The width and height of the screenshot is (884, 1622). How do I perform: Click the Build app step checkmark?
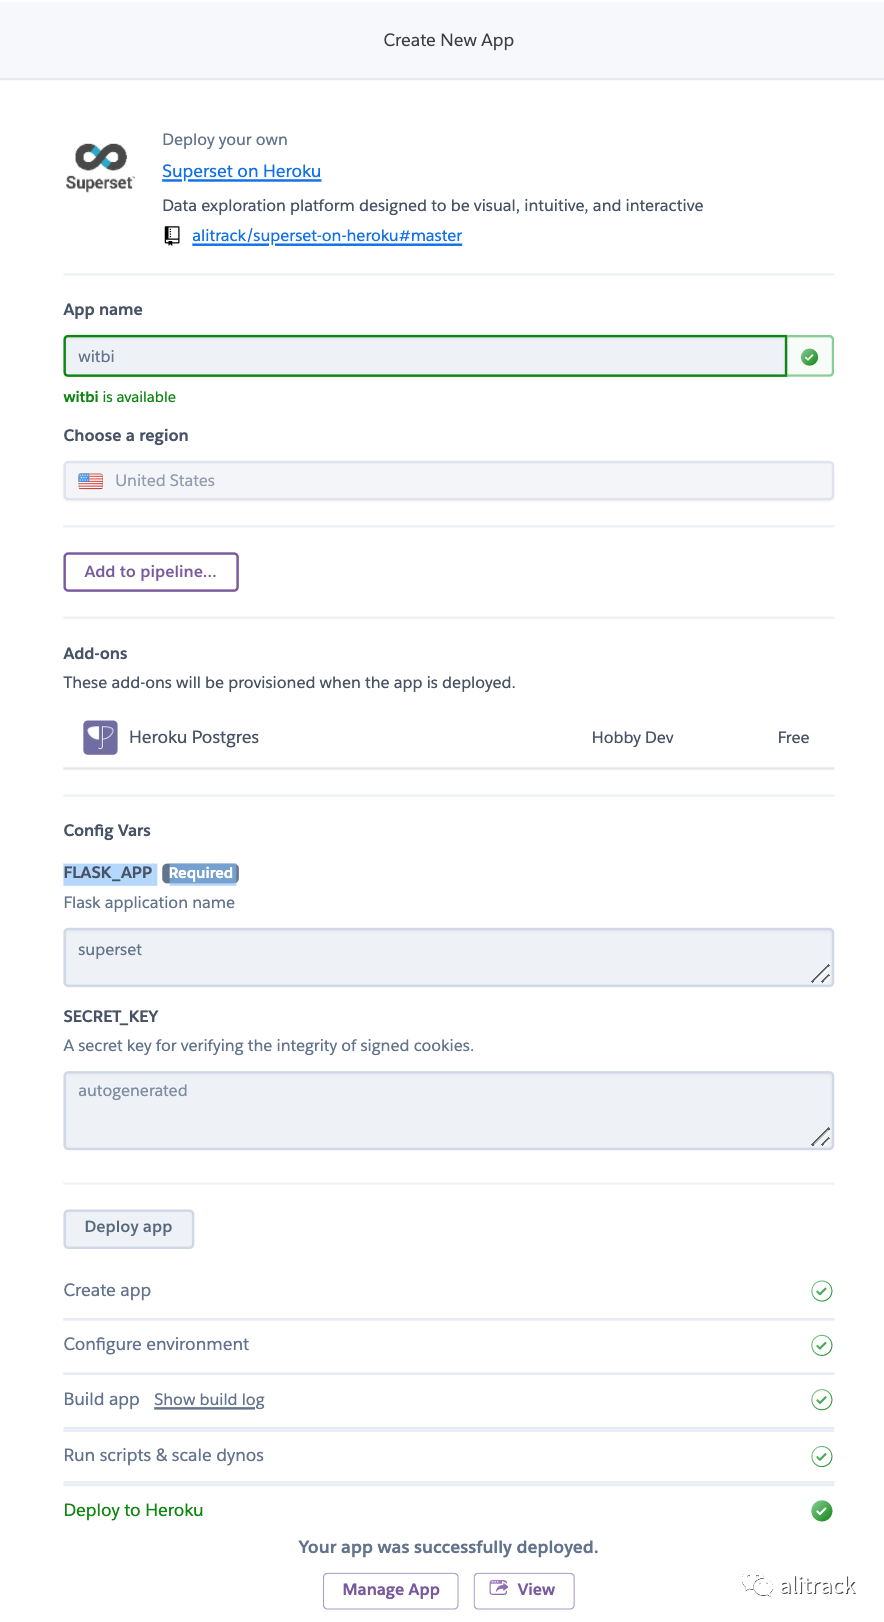pyautogui.click(x=822, y=1400)
